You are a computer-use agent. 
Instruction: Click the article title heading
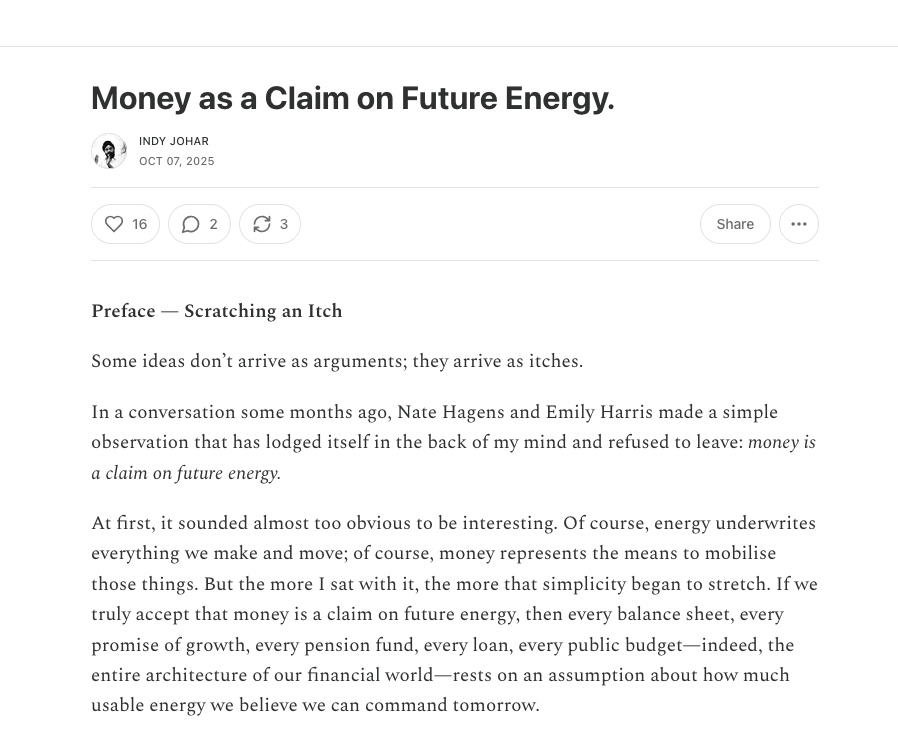(x=352, y=98)
